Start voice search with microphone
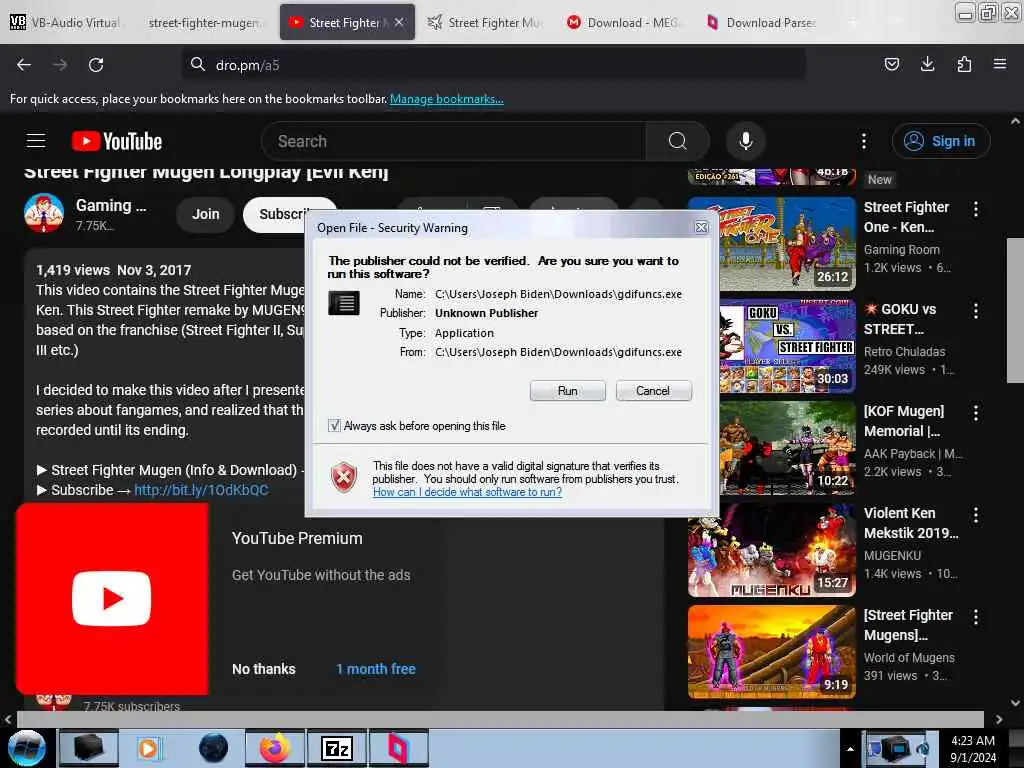 (746, 141)
